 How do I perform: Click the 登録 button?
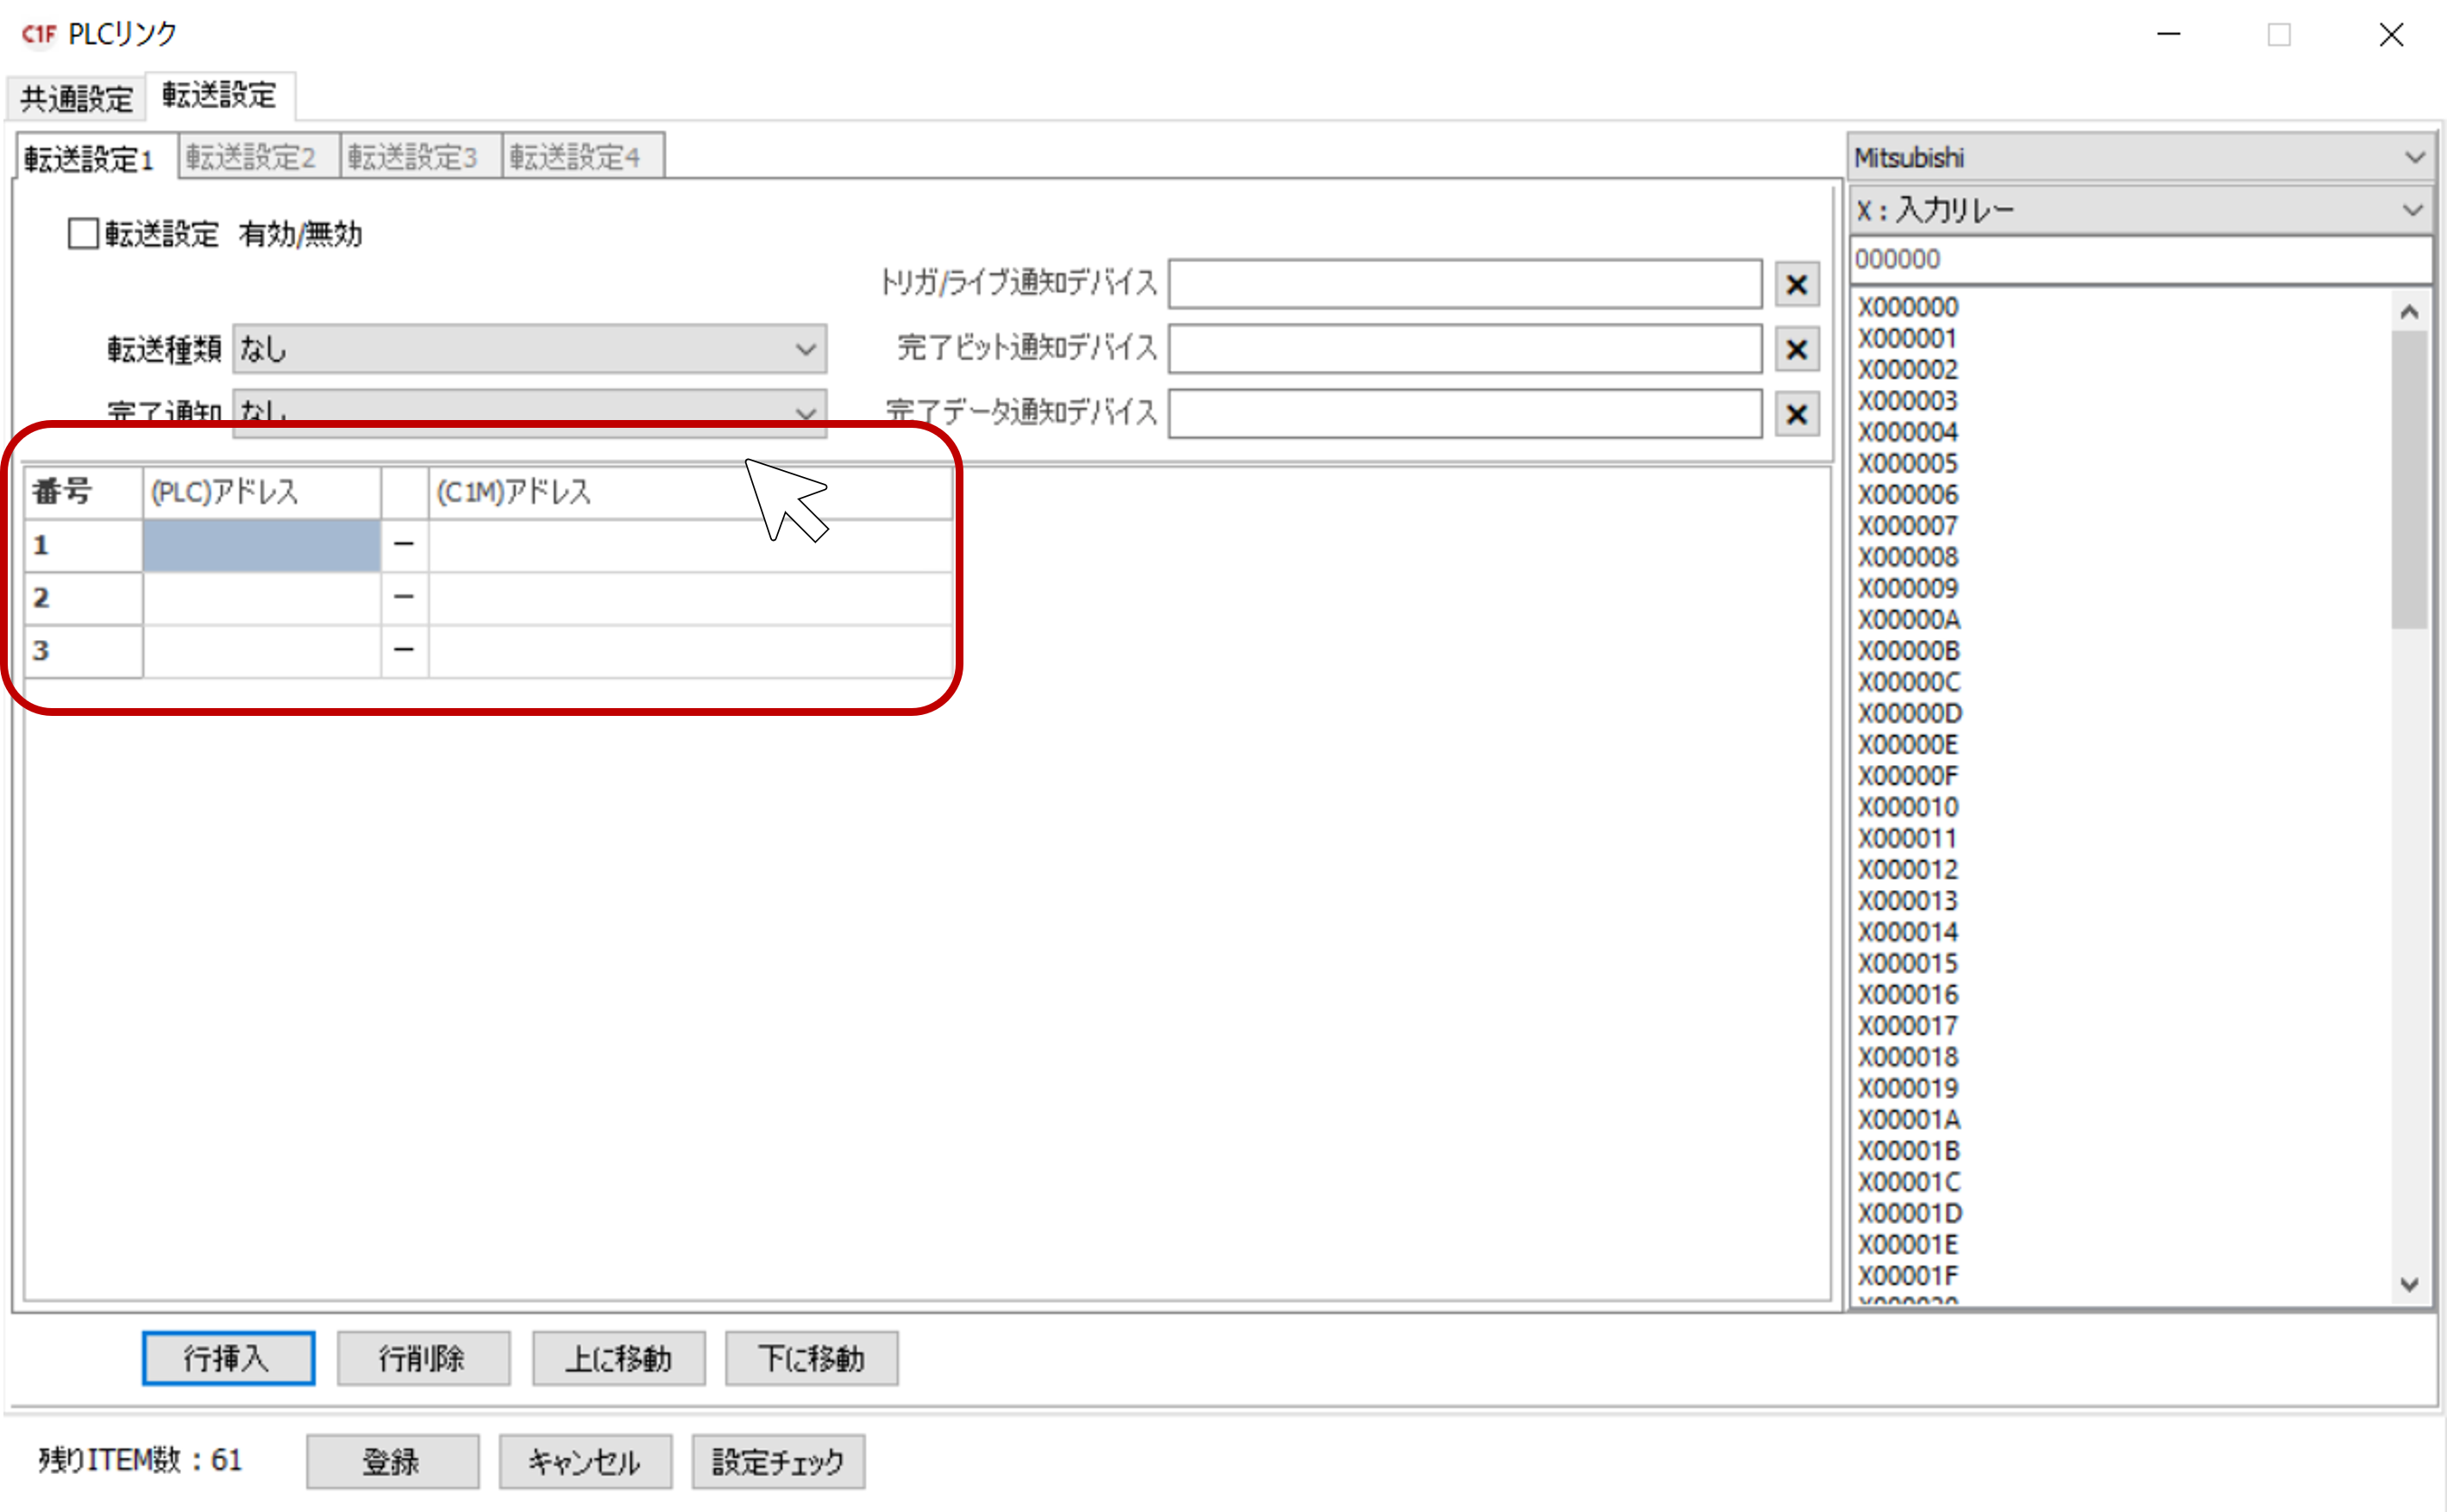click(392, 1462)
